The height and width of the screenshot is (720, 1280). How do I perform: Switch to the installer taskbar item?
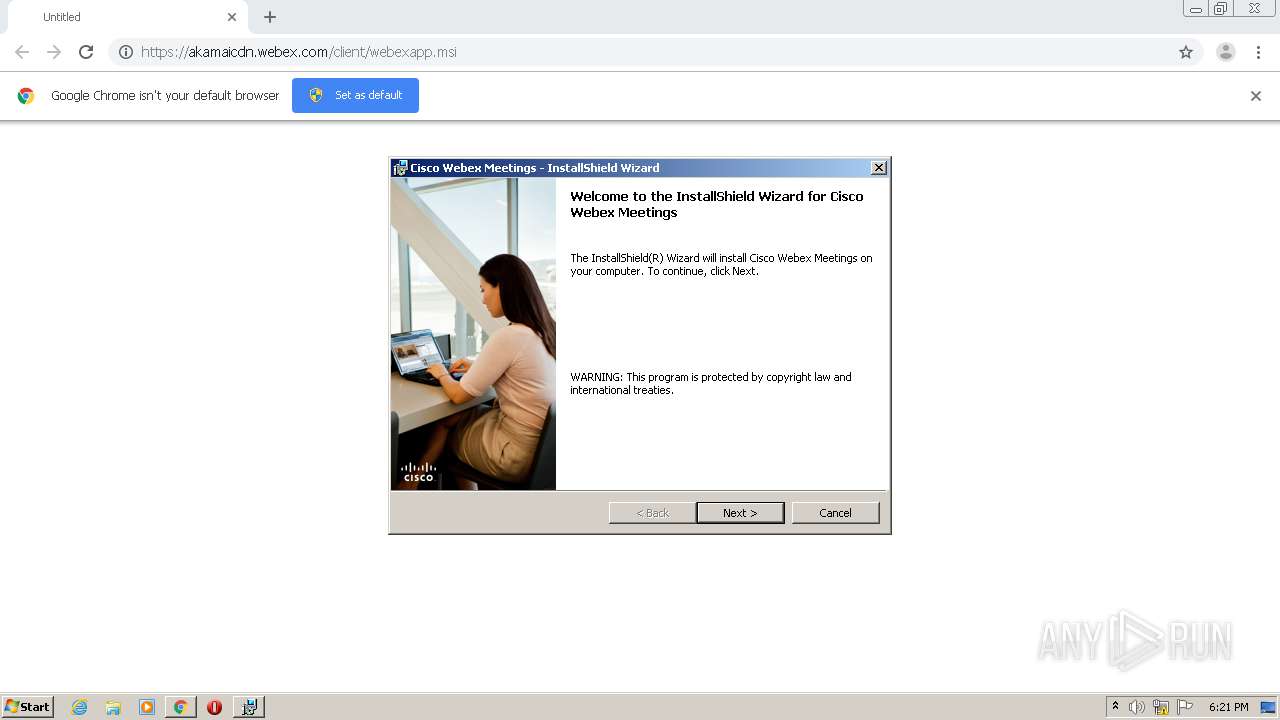pyautogui.click(x=249, y=707)
